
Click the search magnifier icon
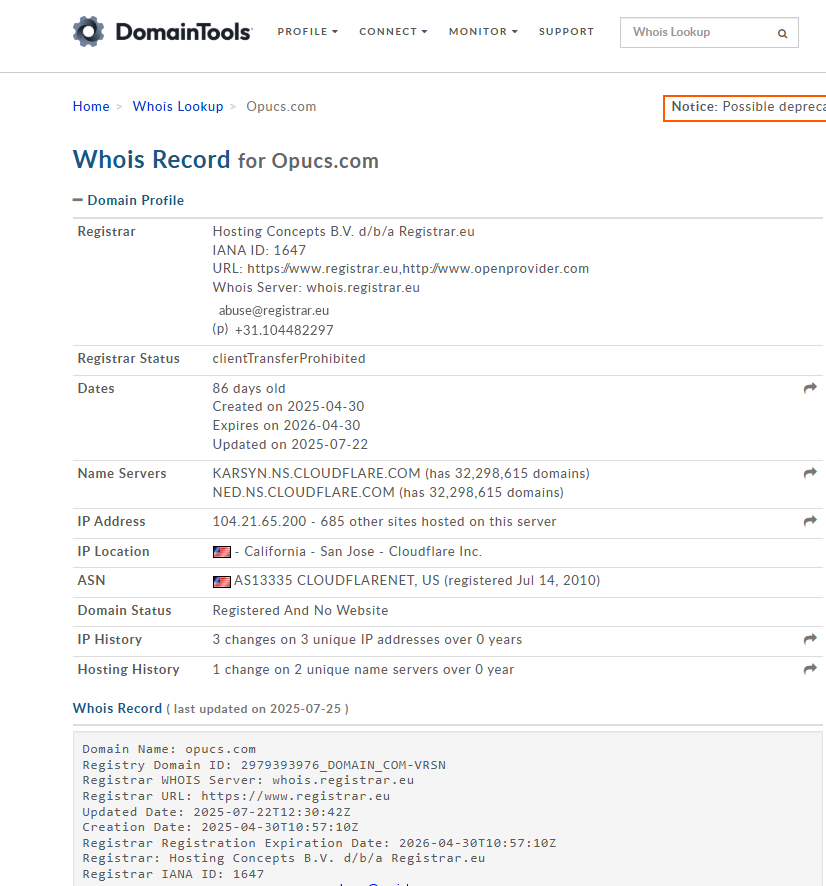782,33
